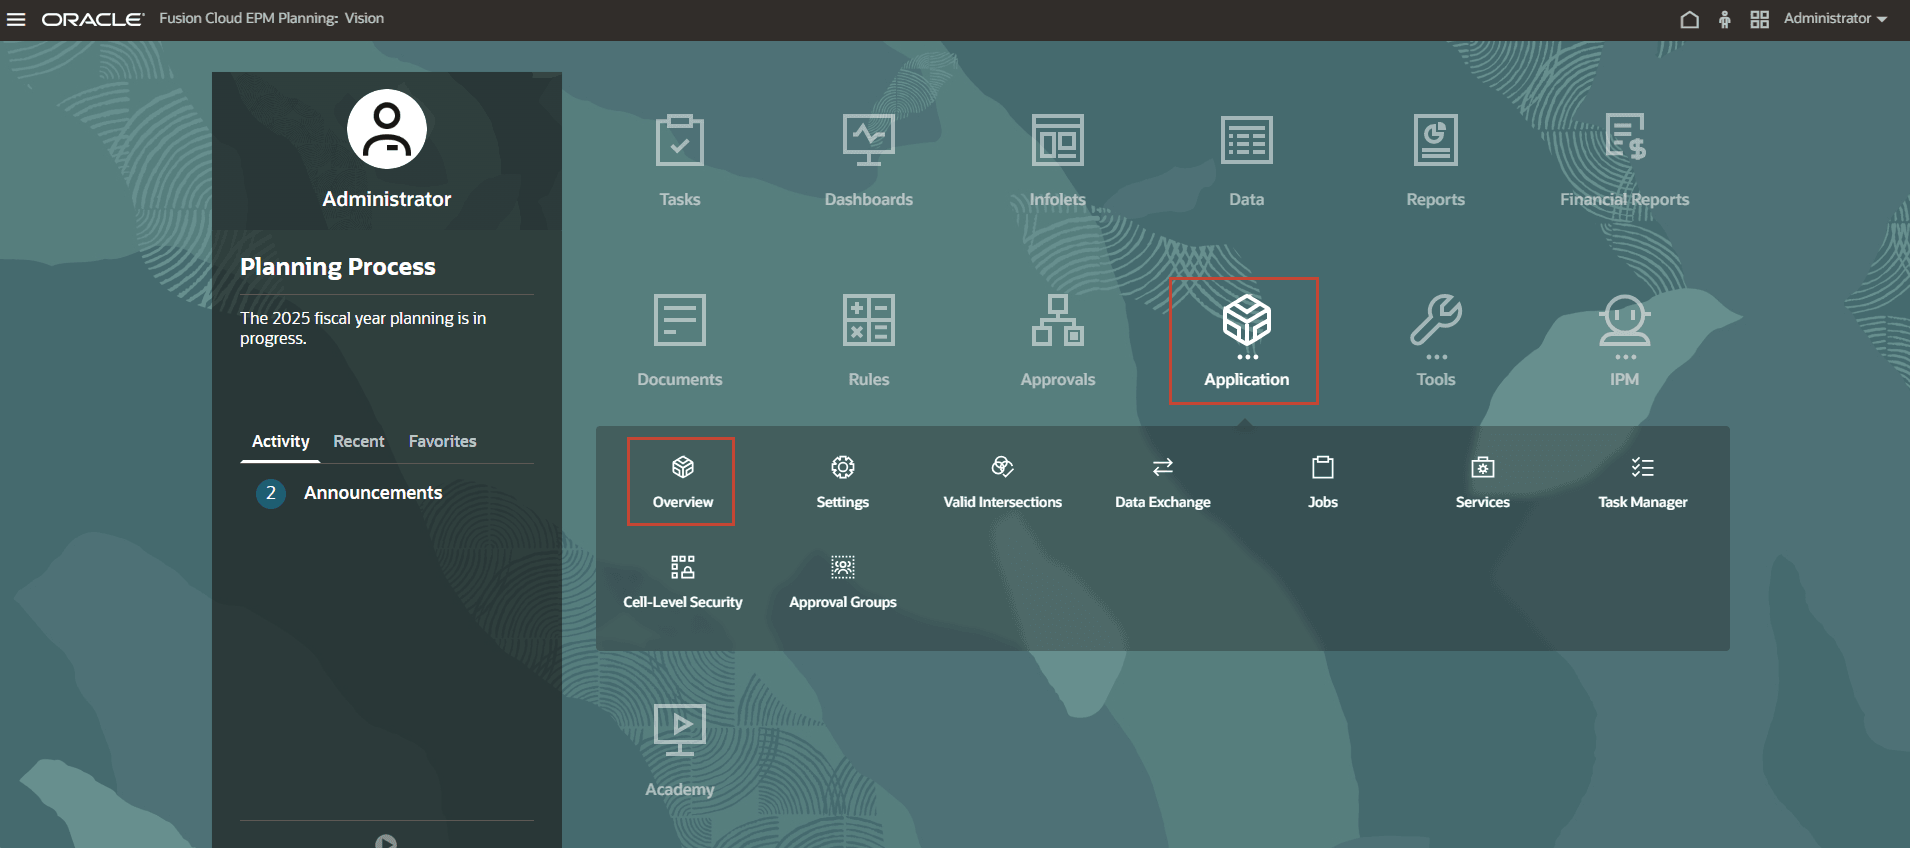Expand the IPM cluster
Viewport: 1910px width, 848px height.
tap(1625, 340)
